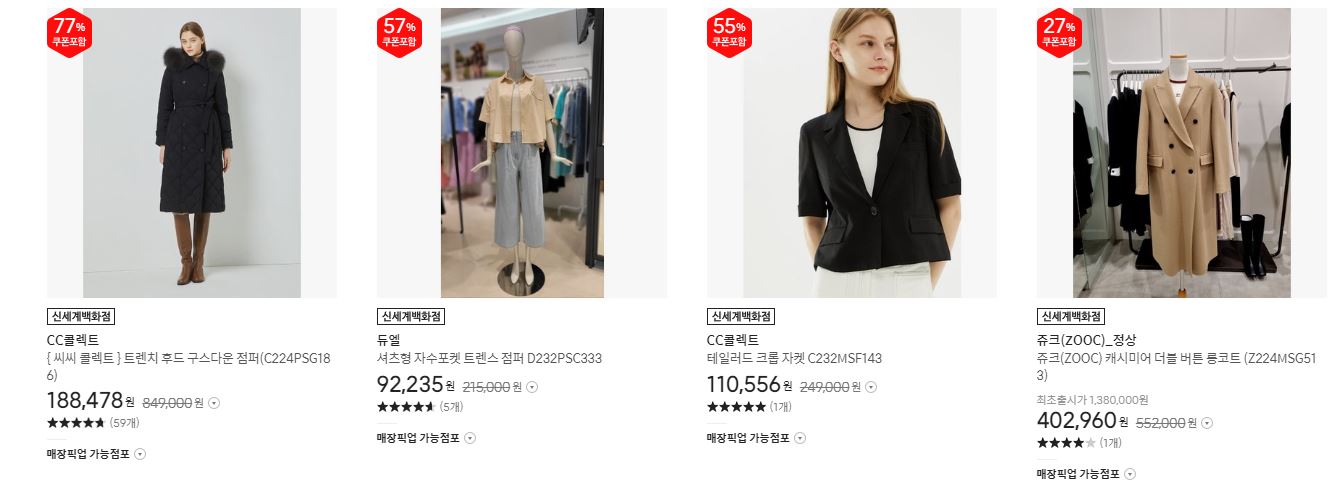Screen dimensions: 1333x487
Task: Open 테일러드 크롭 자켓 C232MSF143 product link
Action: (794, 358)
